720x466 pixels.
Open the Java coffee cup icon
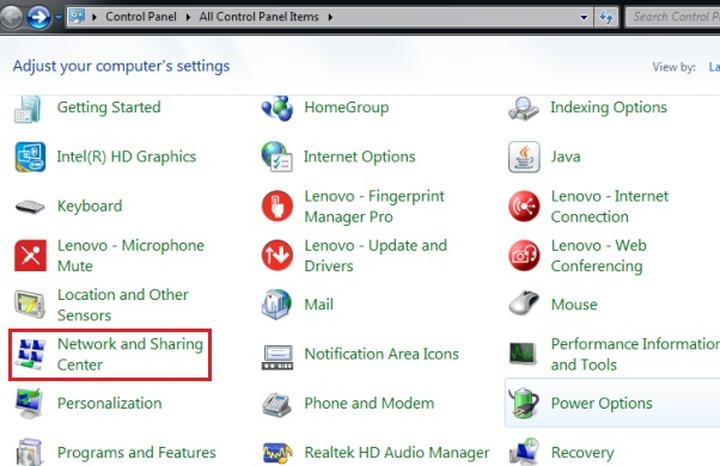coord(524,157)
